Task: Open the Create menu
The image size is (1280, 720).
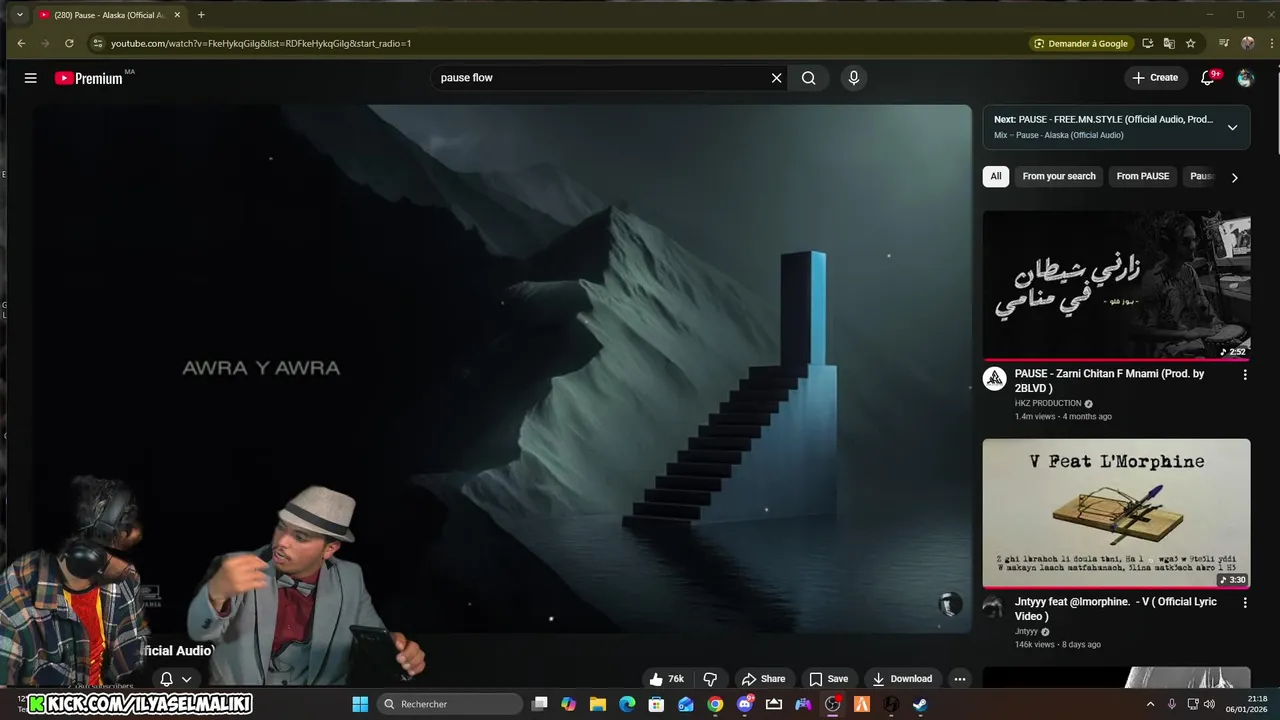Action: coord(1155,78)
